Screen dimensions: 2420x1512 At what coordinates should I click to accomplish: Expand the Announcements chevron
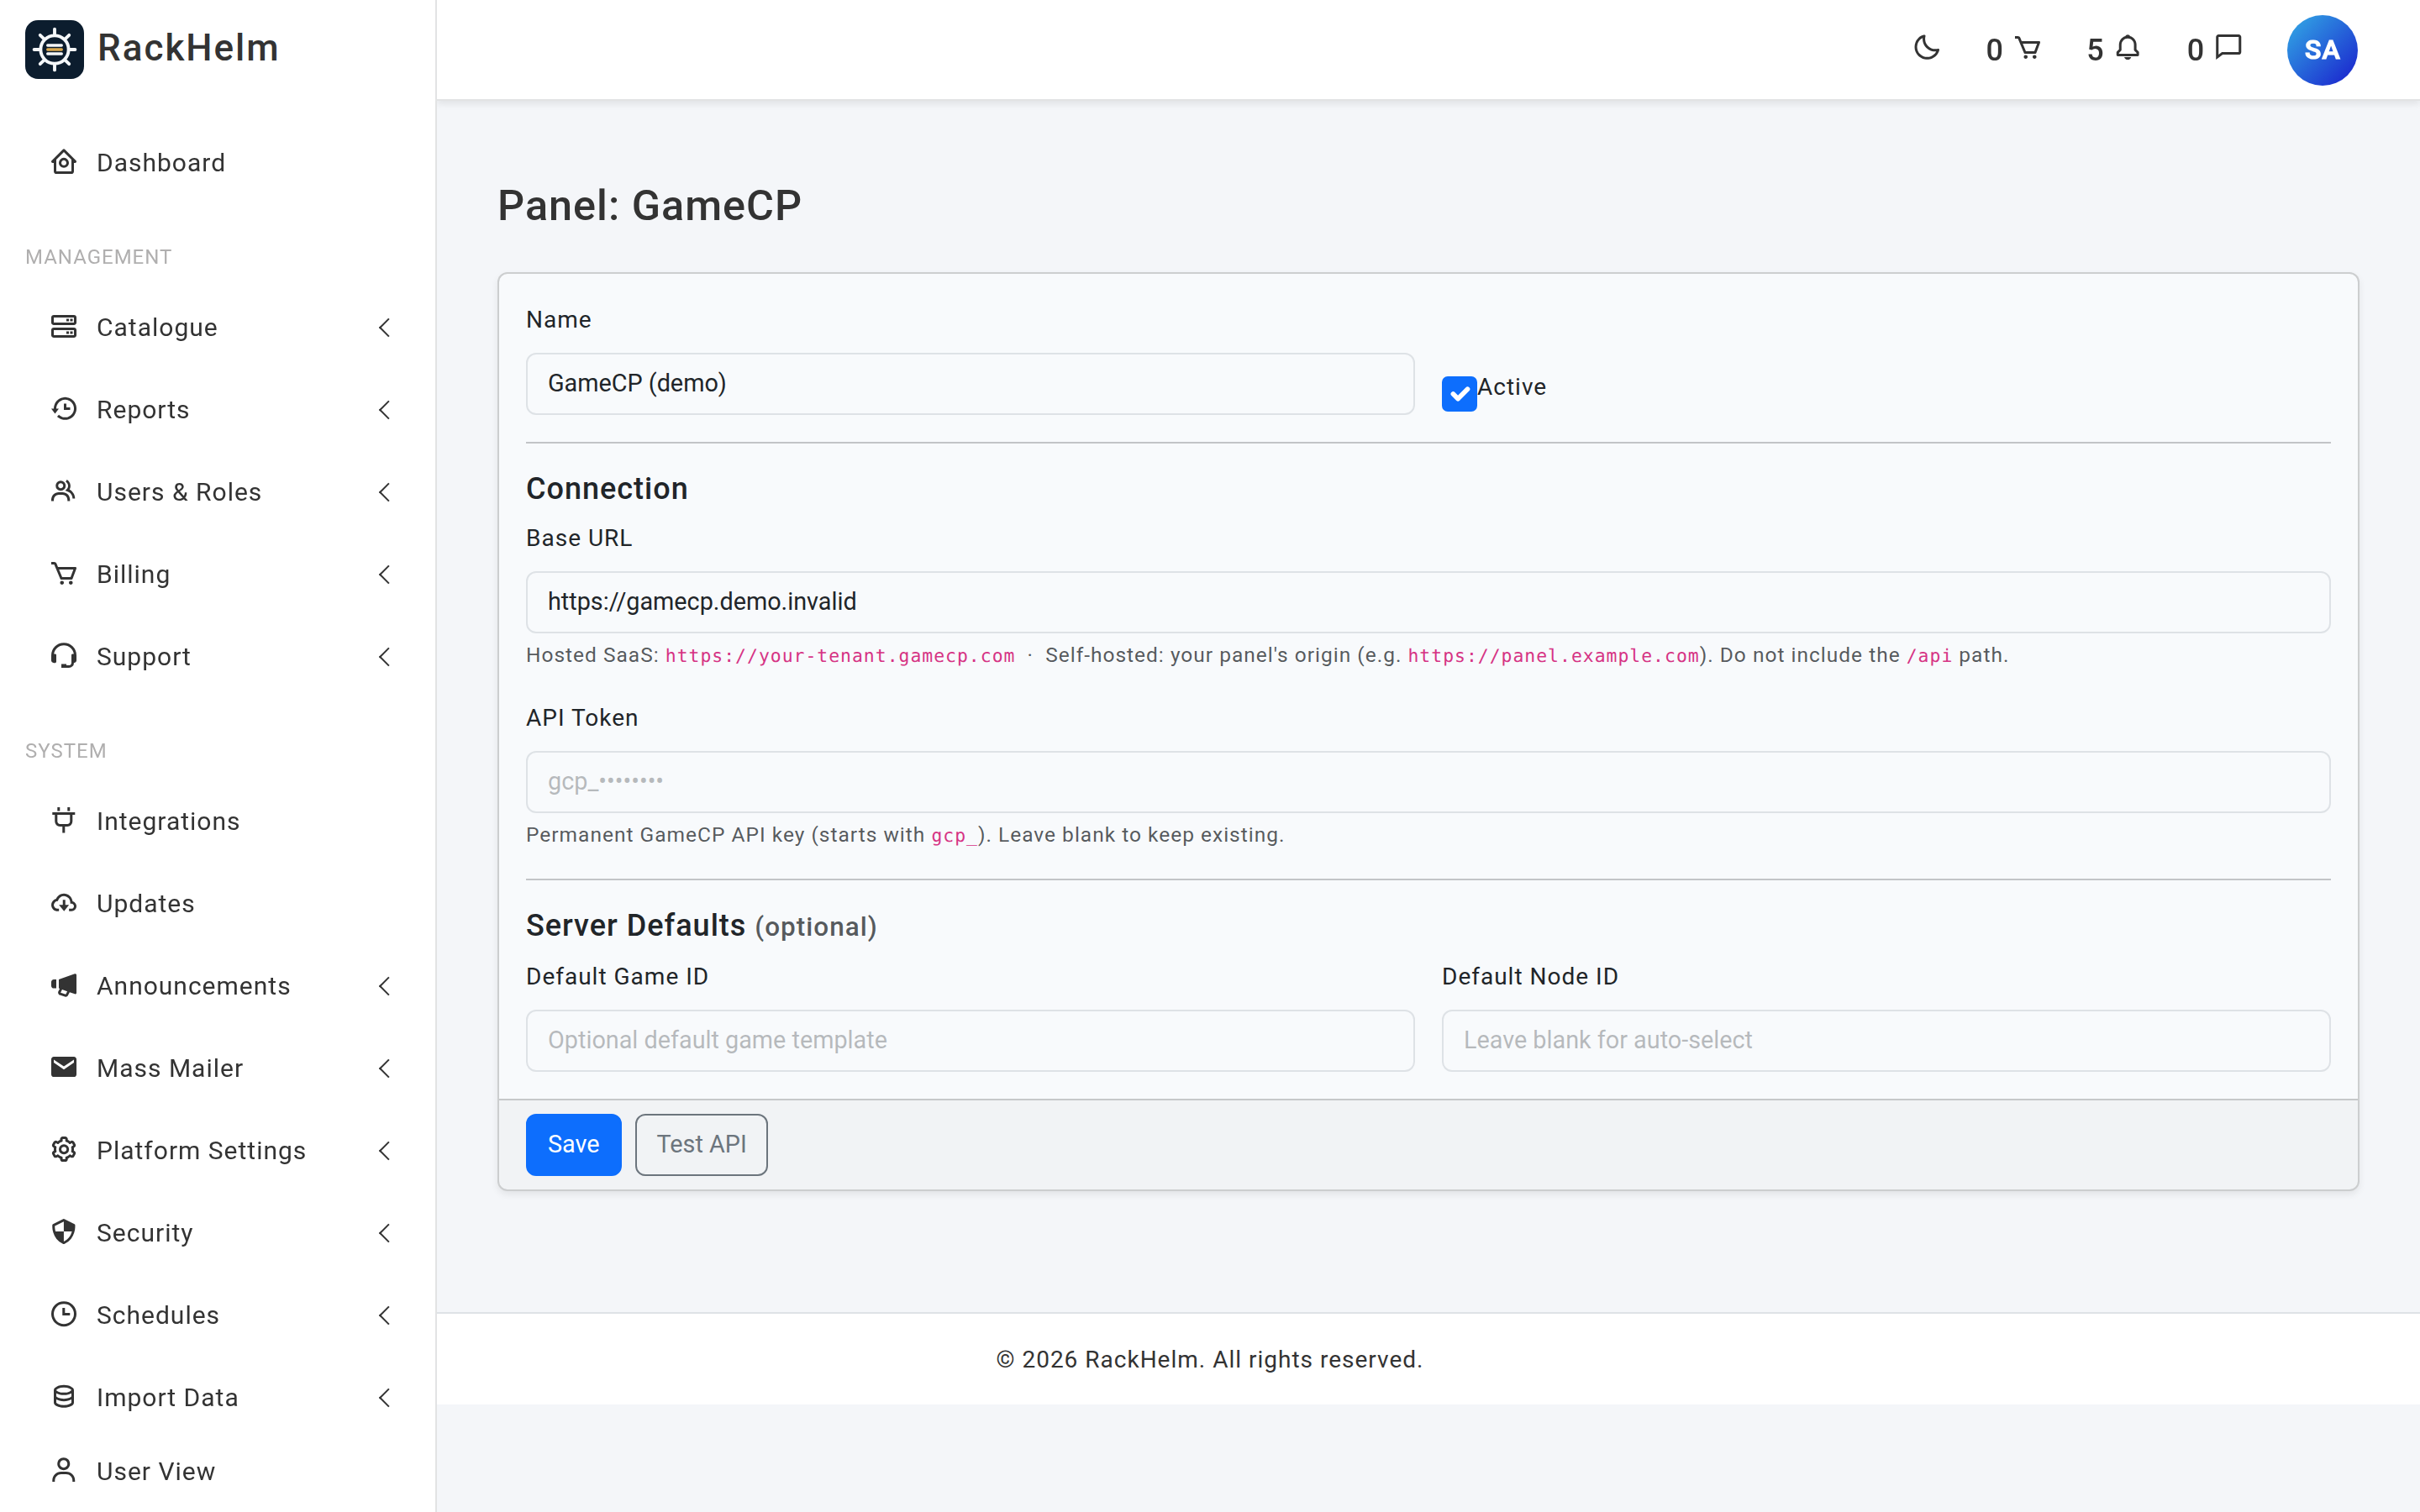click(384, 985)
